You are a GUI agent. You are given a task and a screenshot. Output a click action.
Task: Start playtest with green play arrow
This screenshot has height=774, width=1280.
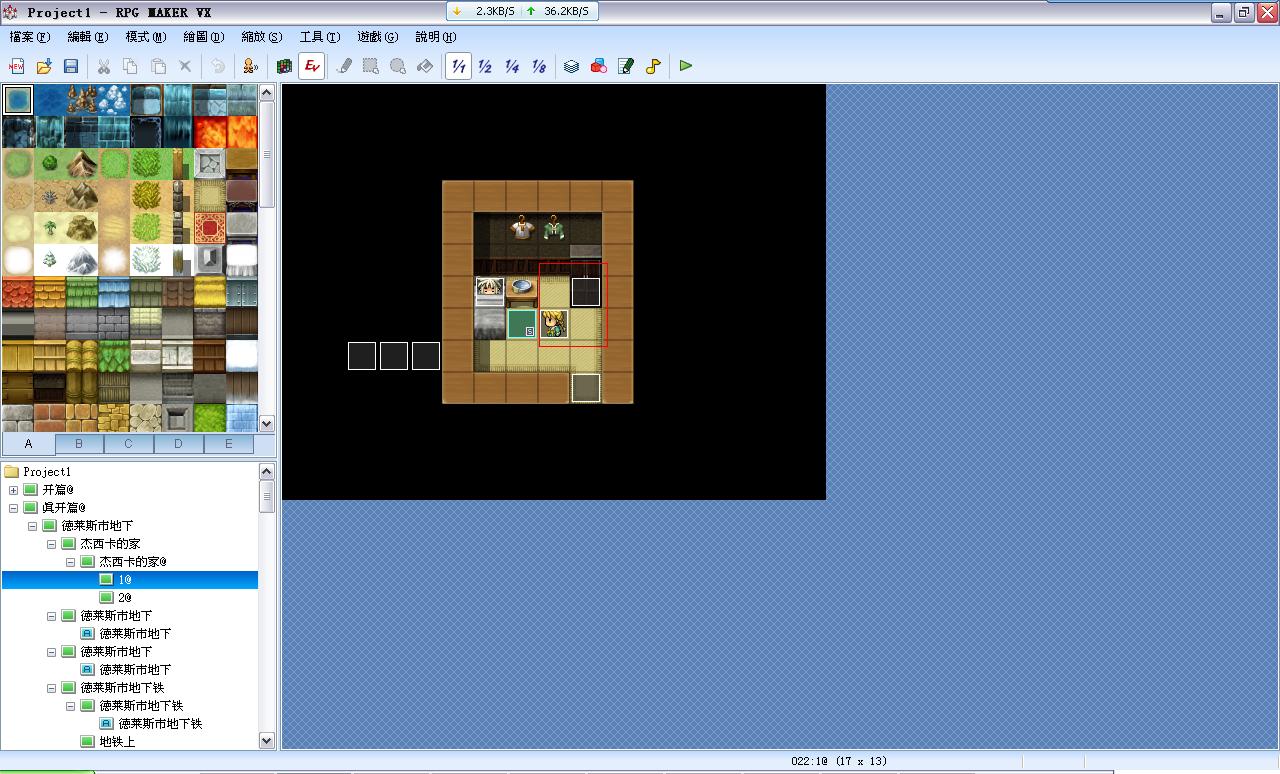686,66
